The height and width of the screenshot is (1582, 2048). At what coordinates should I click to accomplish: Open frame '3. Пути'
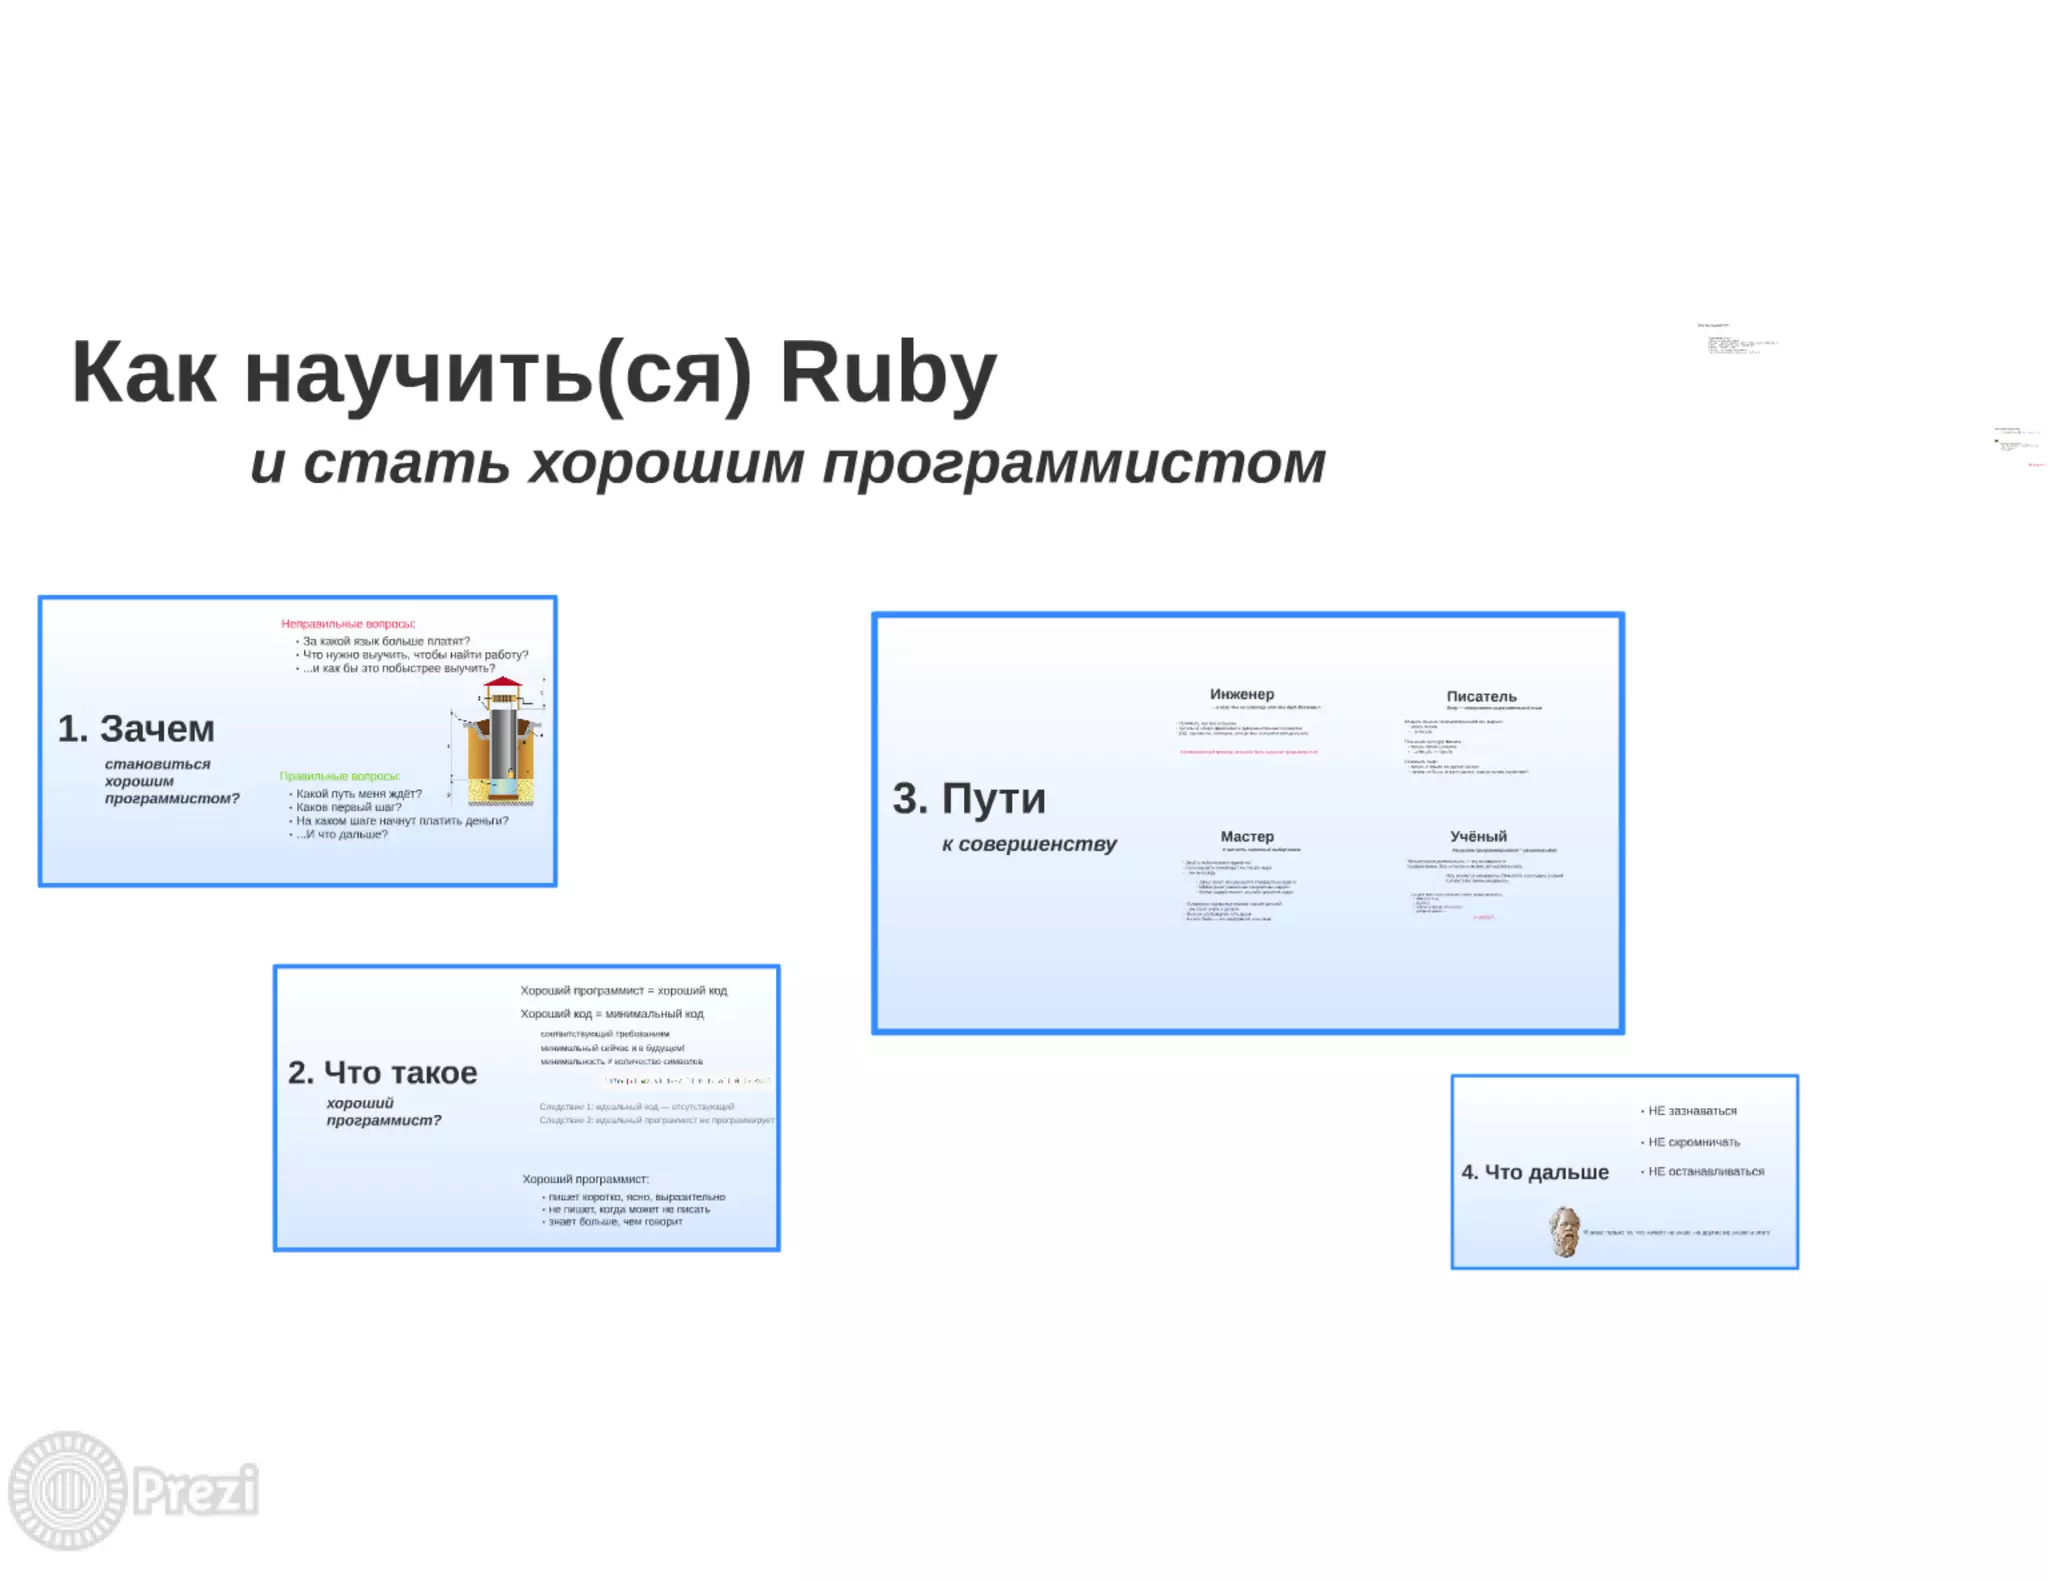coord(969,799)
